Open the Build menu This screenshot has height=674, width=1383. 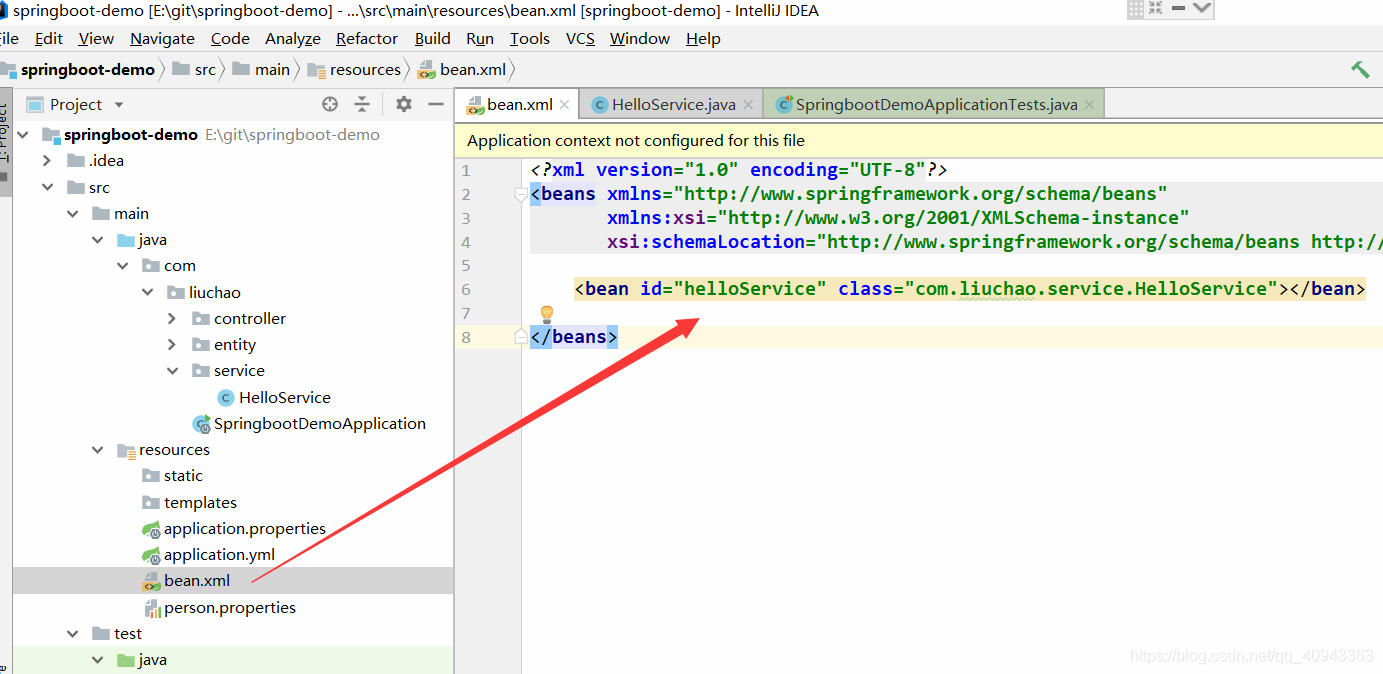[x=432, y=38]
